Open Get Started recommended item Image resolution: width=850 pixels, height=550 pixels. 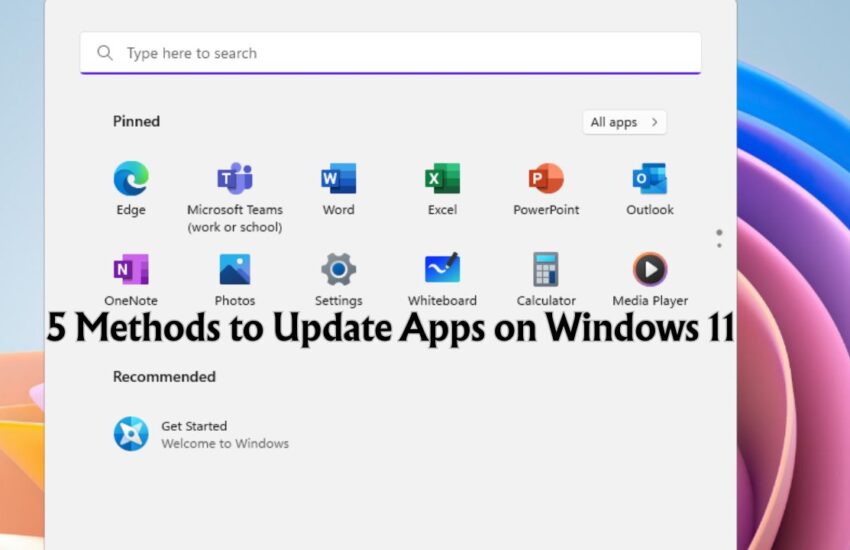point(201,434)
